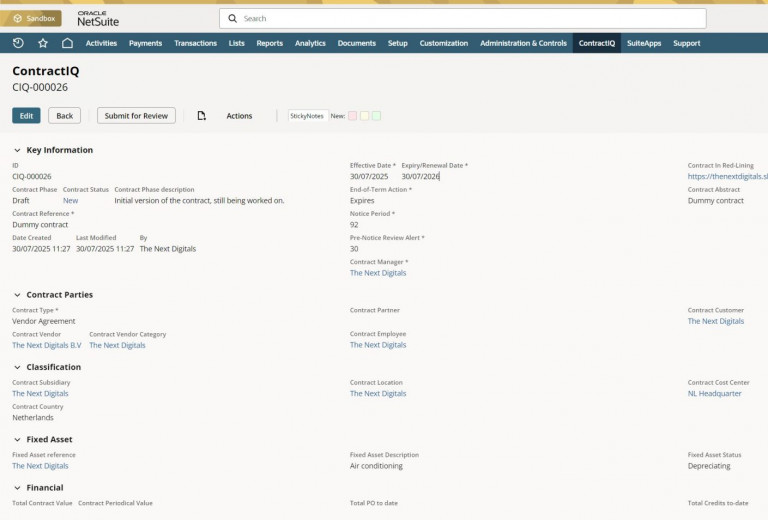The height and width of the screenshot is (520, 768).
Task: Open the thenextdigitals red-lining URL
Action: [x=727, y=176]
